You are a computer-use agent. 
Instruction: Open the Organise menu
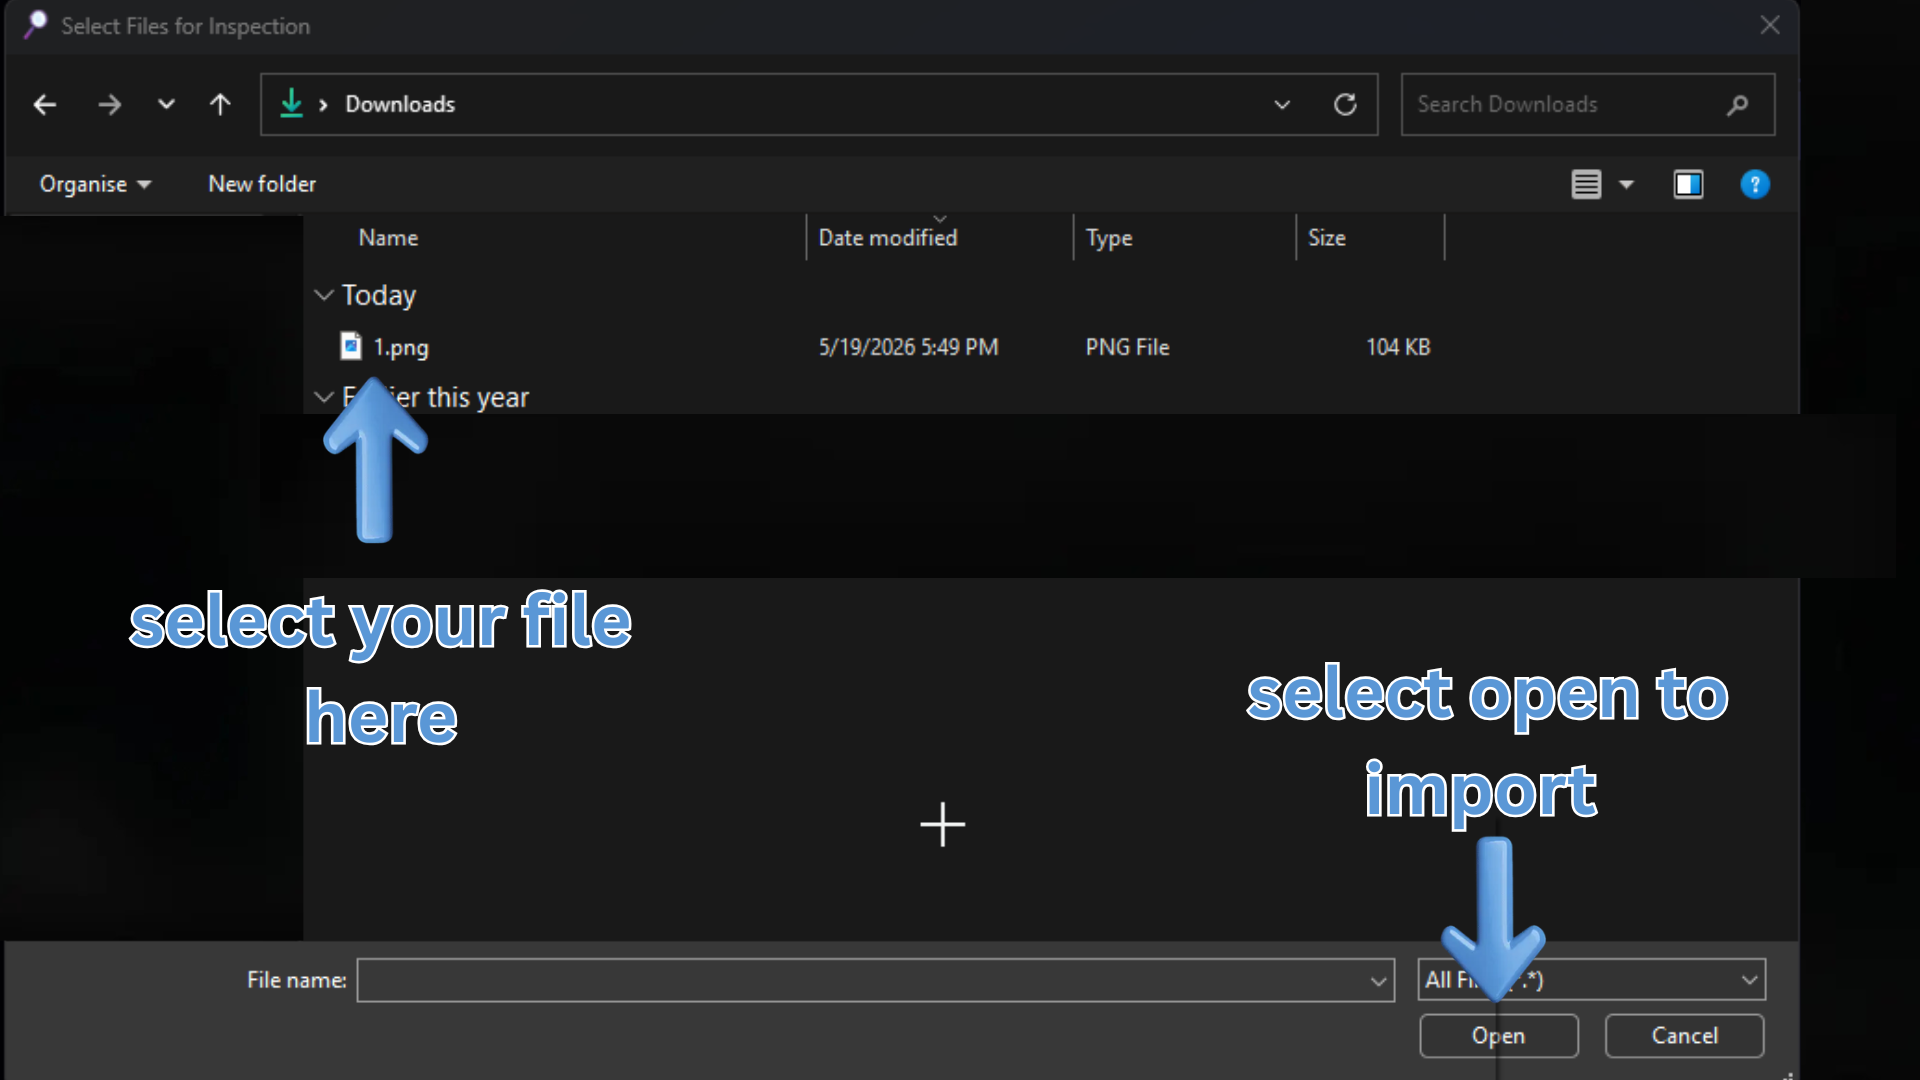(95, 184)
